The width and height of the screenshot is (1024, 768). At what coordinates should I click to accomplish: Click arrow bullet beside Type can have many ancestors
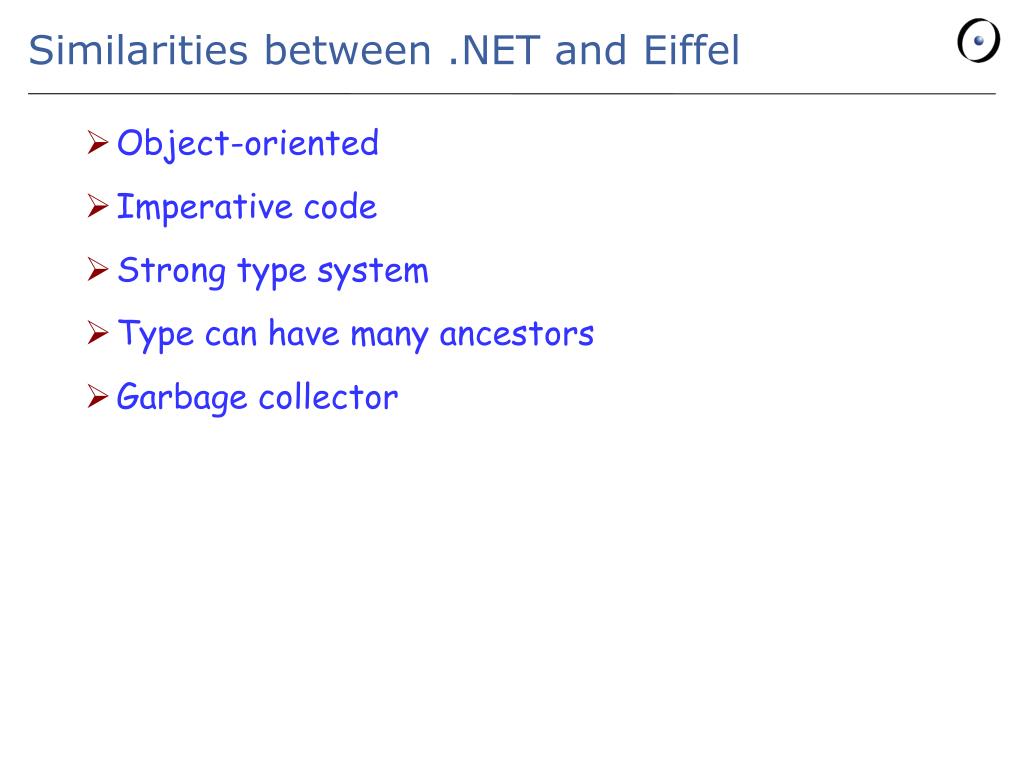(x=97, y=333)
